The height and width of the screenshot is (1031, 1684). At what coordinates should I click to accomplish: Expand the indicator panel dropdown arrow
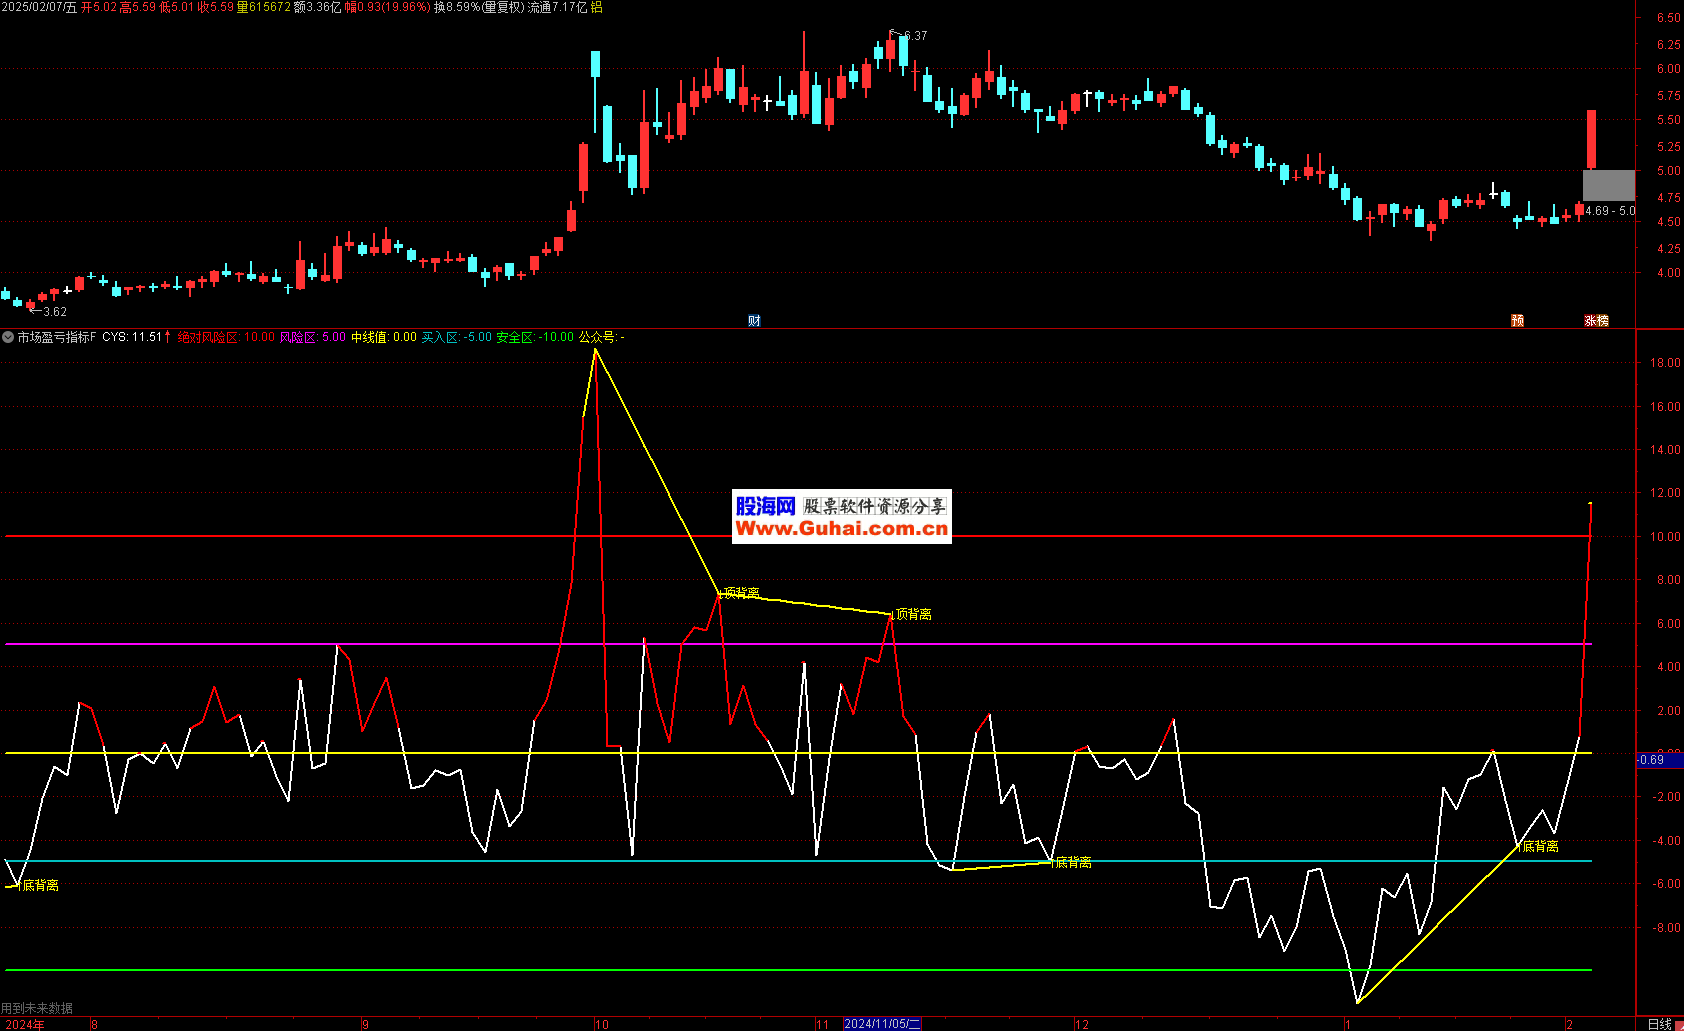(8, 338)
